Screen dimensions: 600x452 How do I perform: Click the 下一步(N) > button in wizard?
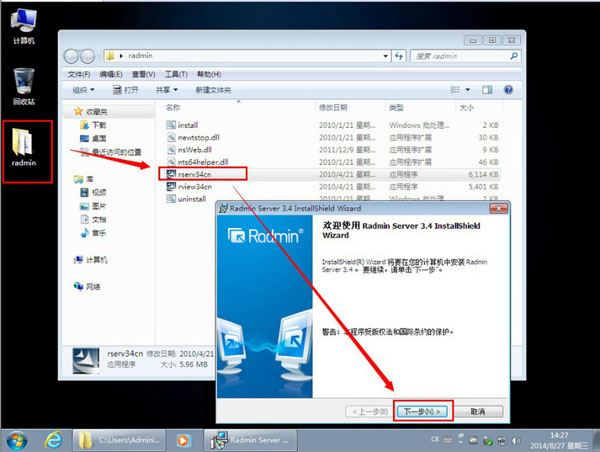pyautogui.click(x=422, y=411)
